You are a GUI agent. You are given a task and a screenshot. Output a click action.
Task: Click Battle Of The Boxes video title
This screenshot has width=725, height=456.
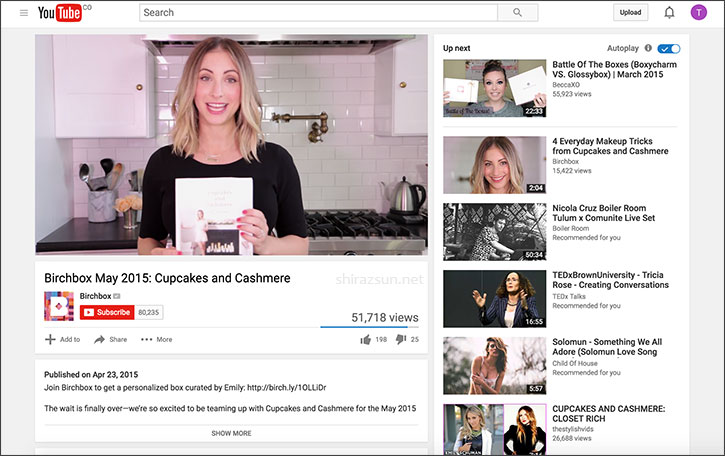tap(614, 69)
